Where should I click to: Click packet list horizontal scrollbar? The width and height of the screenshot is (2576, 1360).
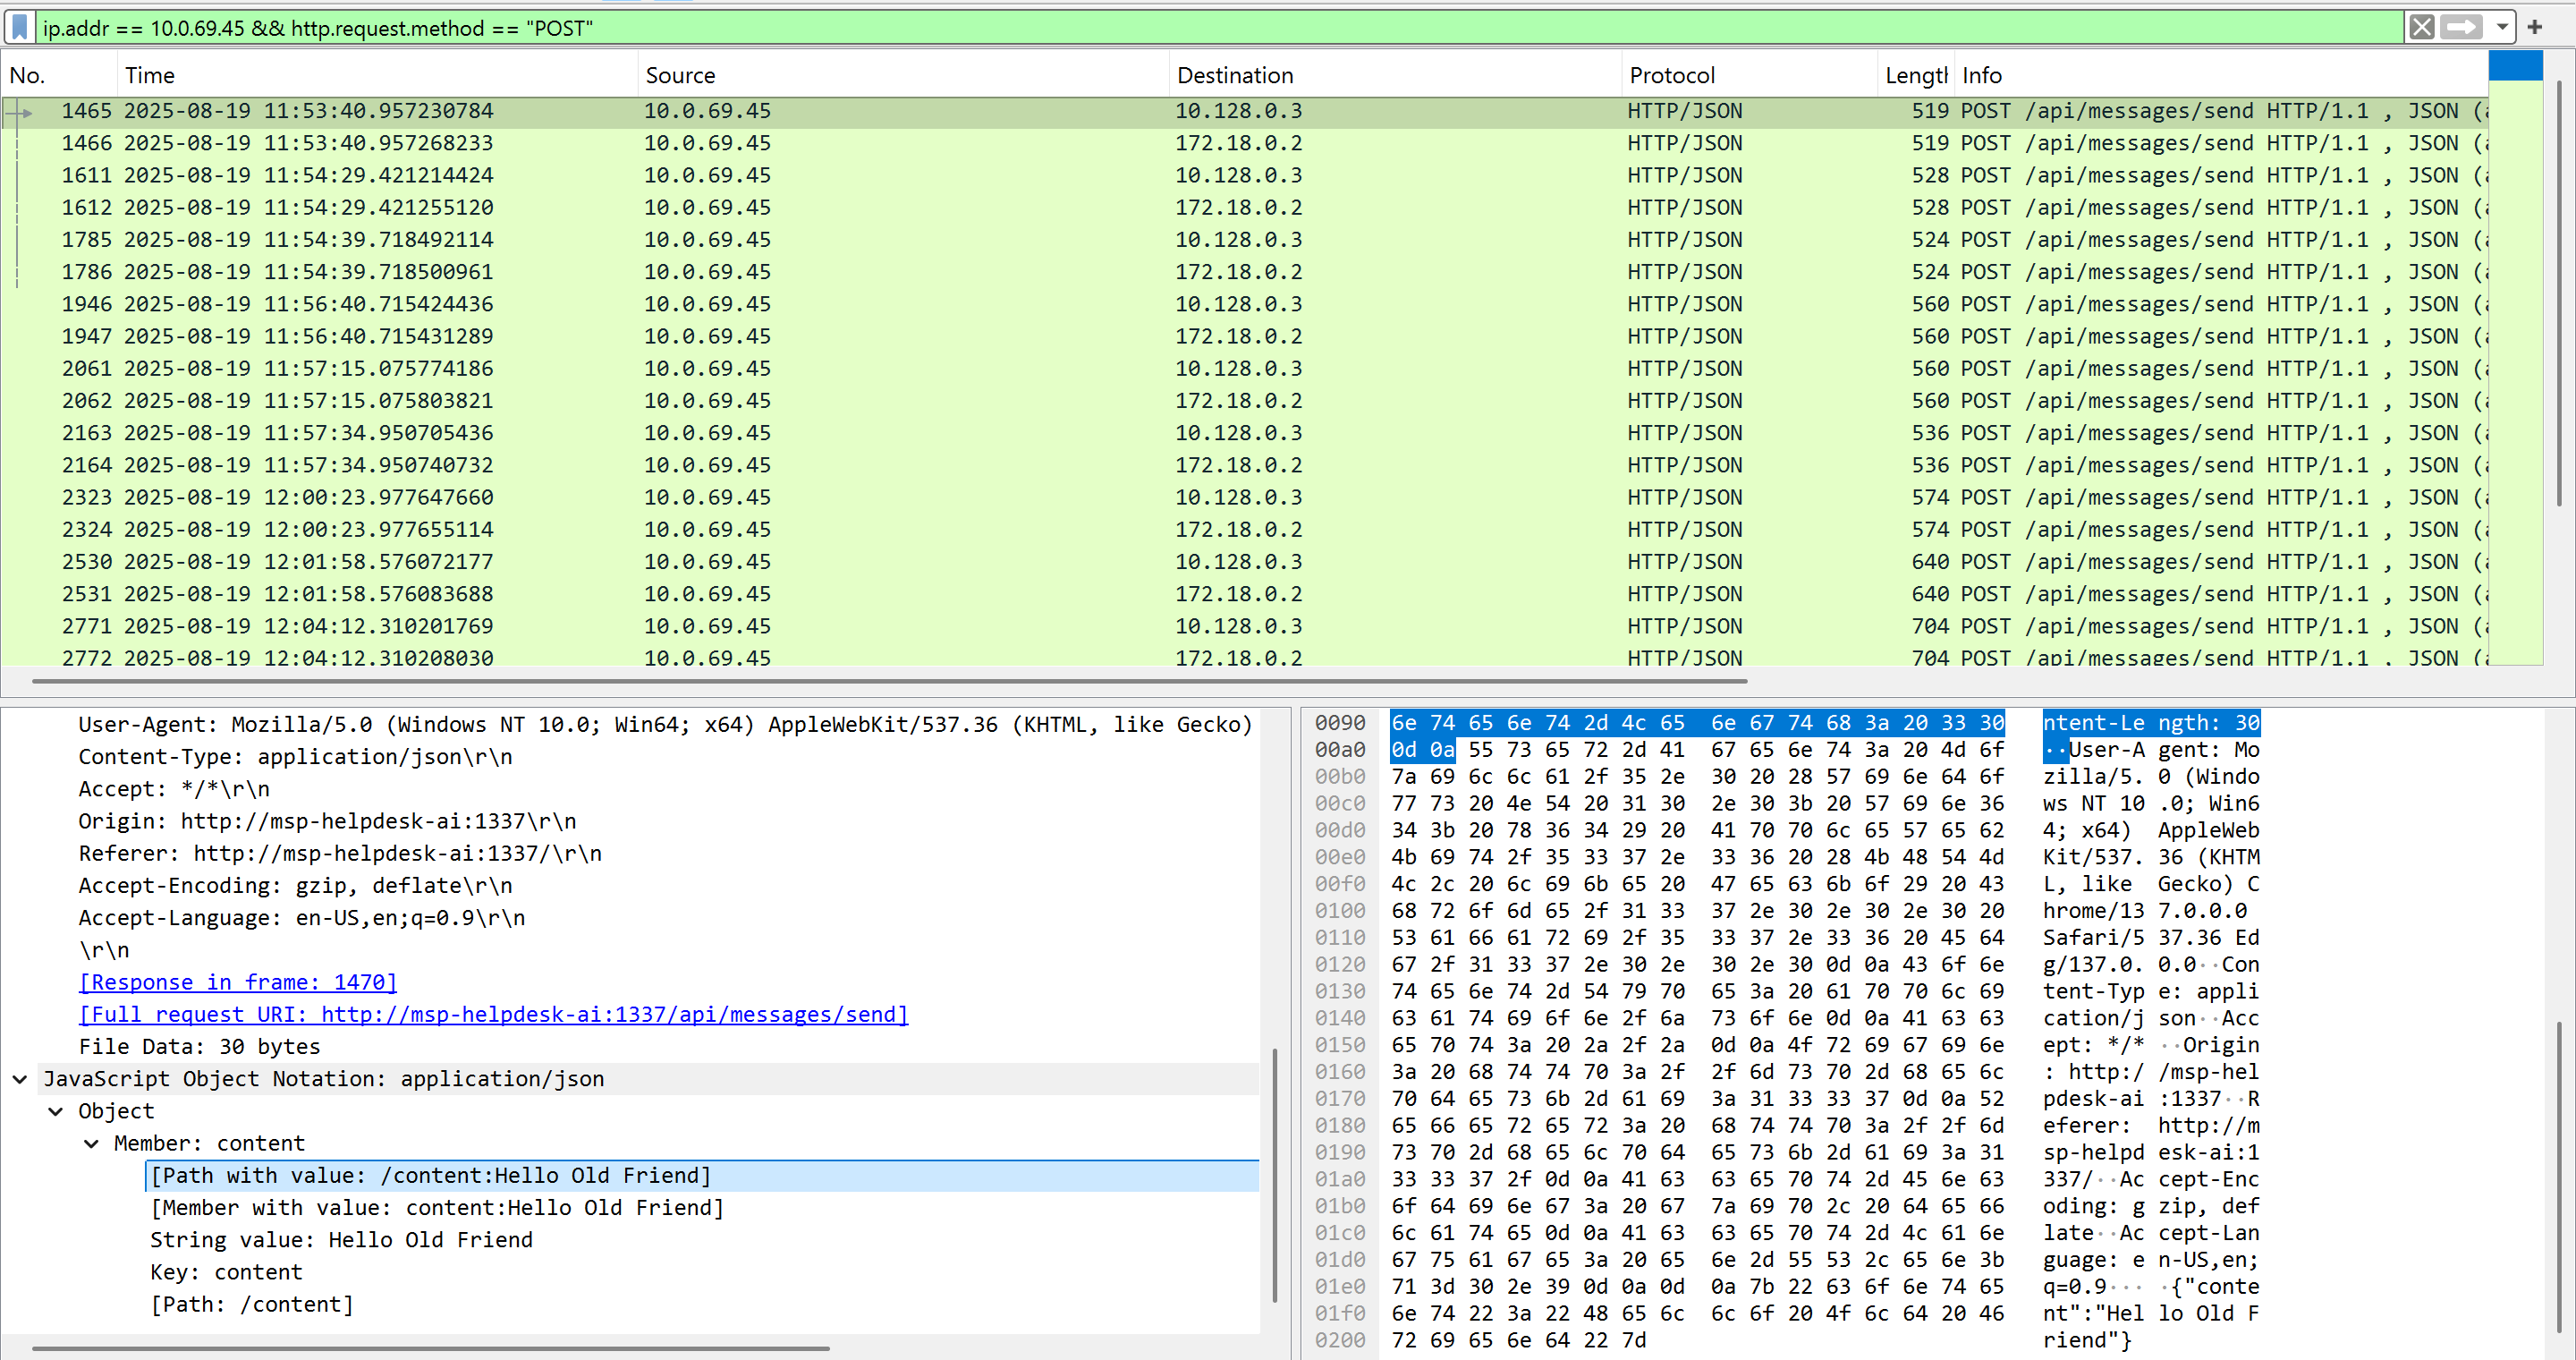(x=888, y=681)
